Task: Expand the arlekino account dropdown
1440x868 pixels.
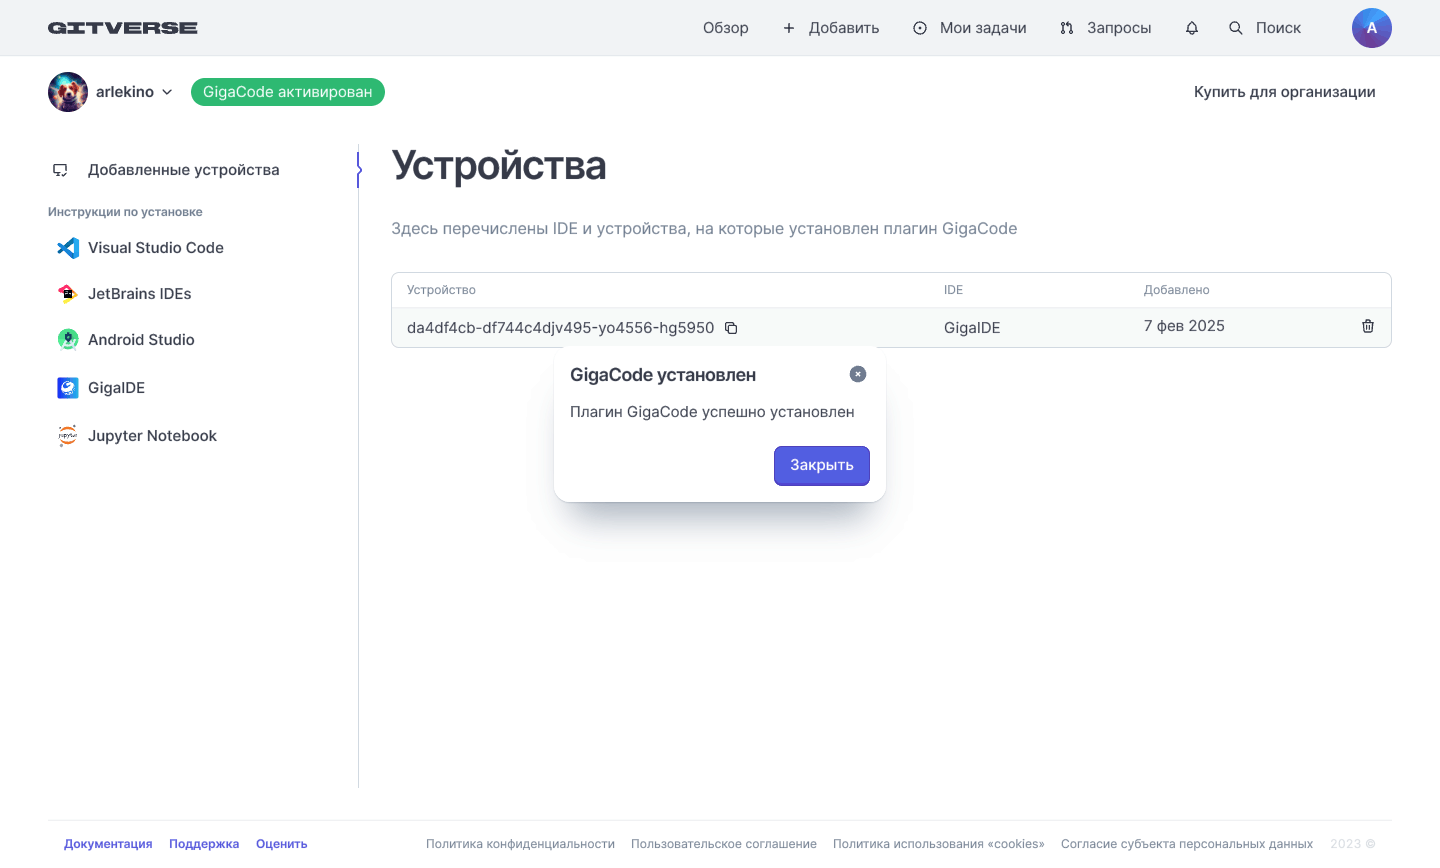Action: coord(166,92)
